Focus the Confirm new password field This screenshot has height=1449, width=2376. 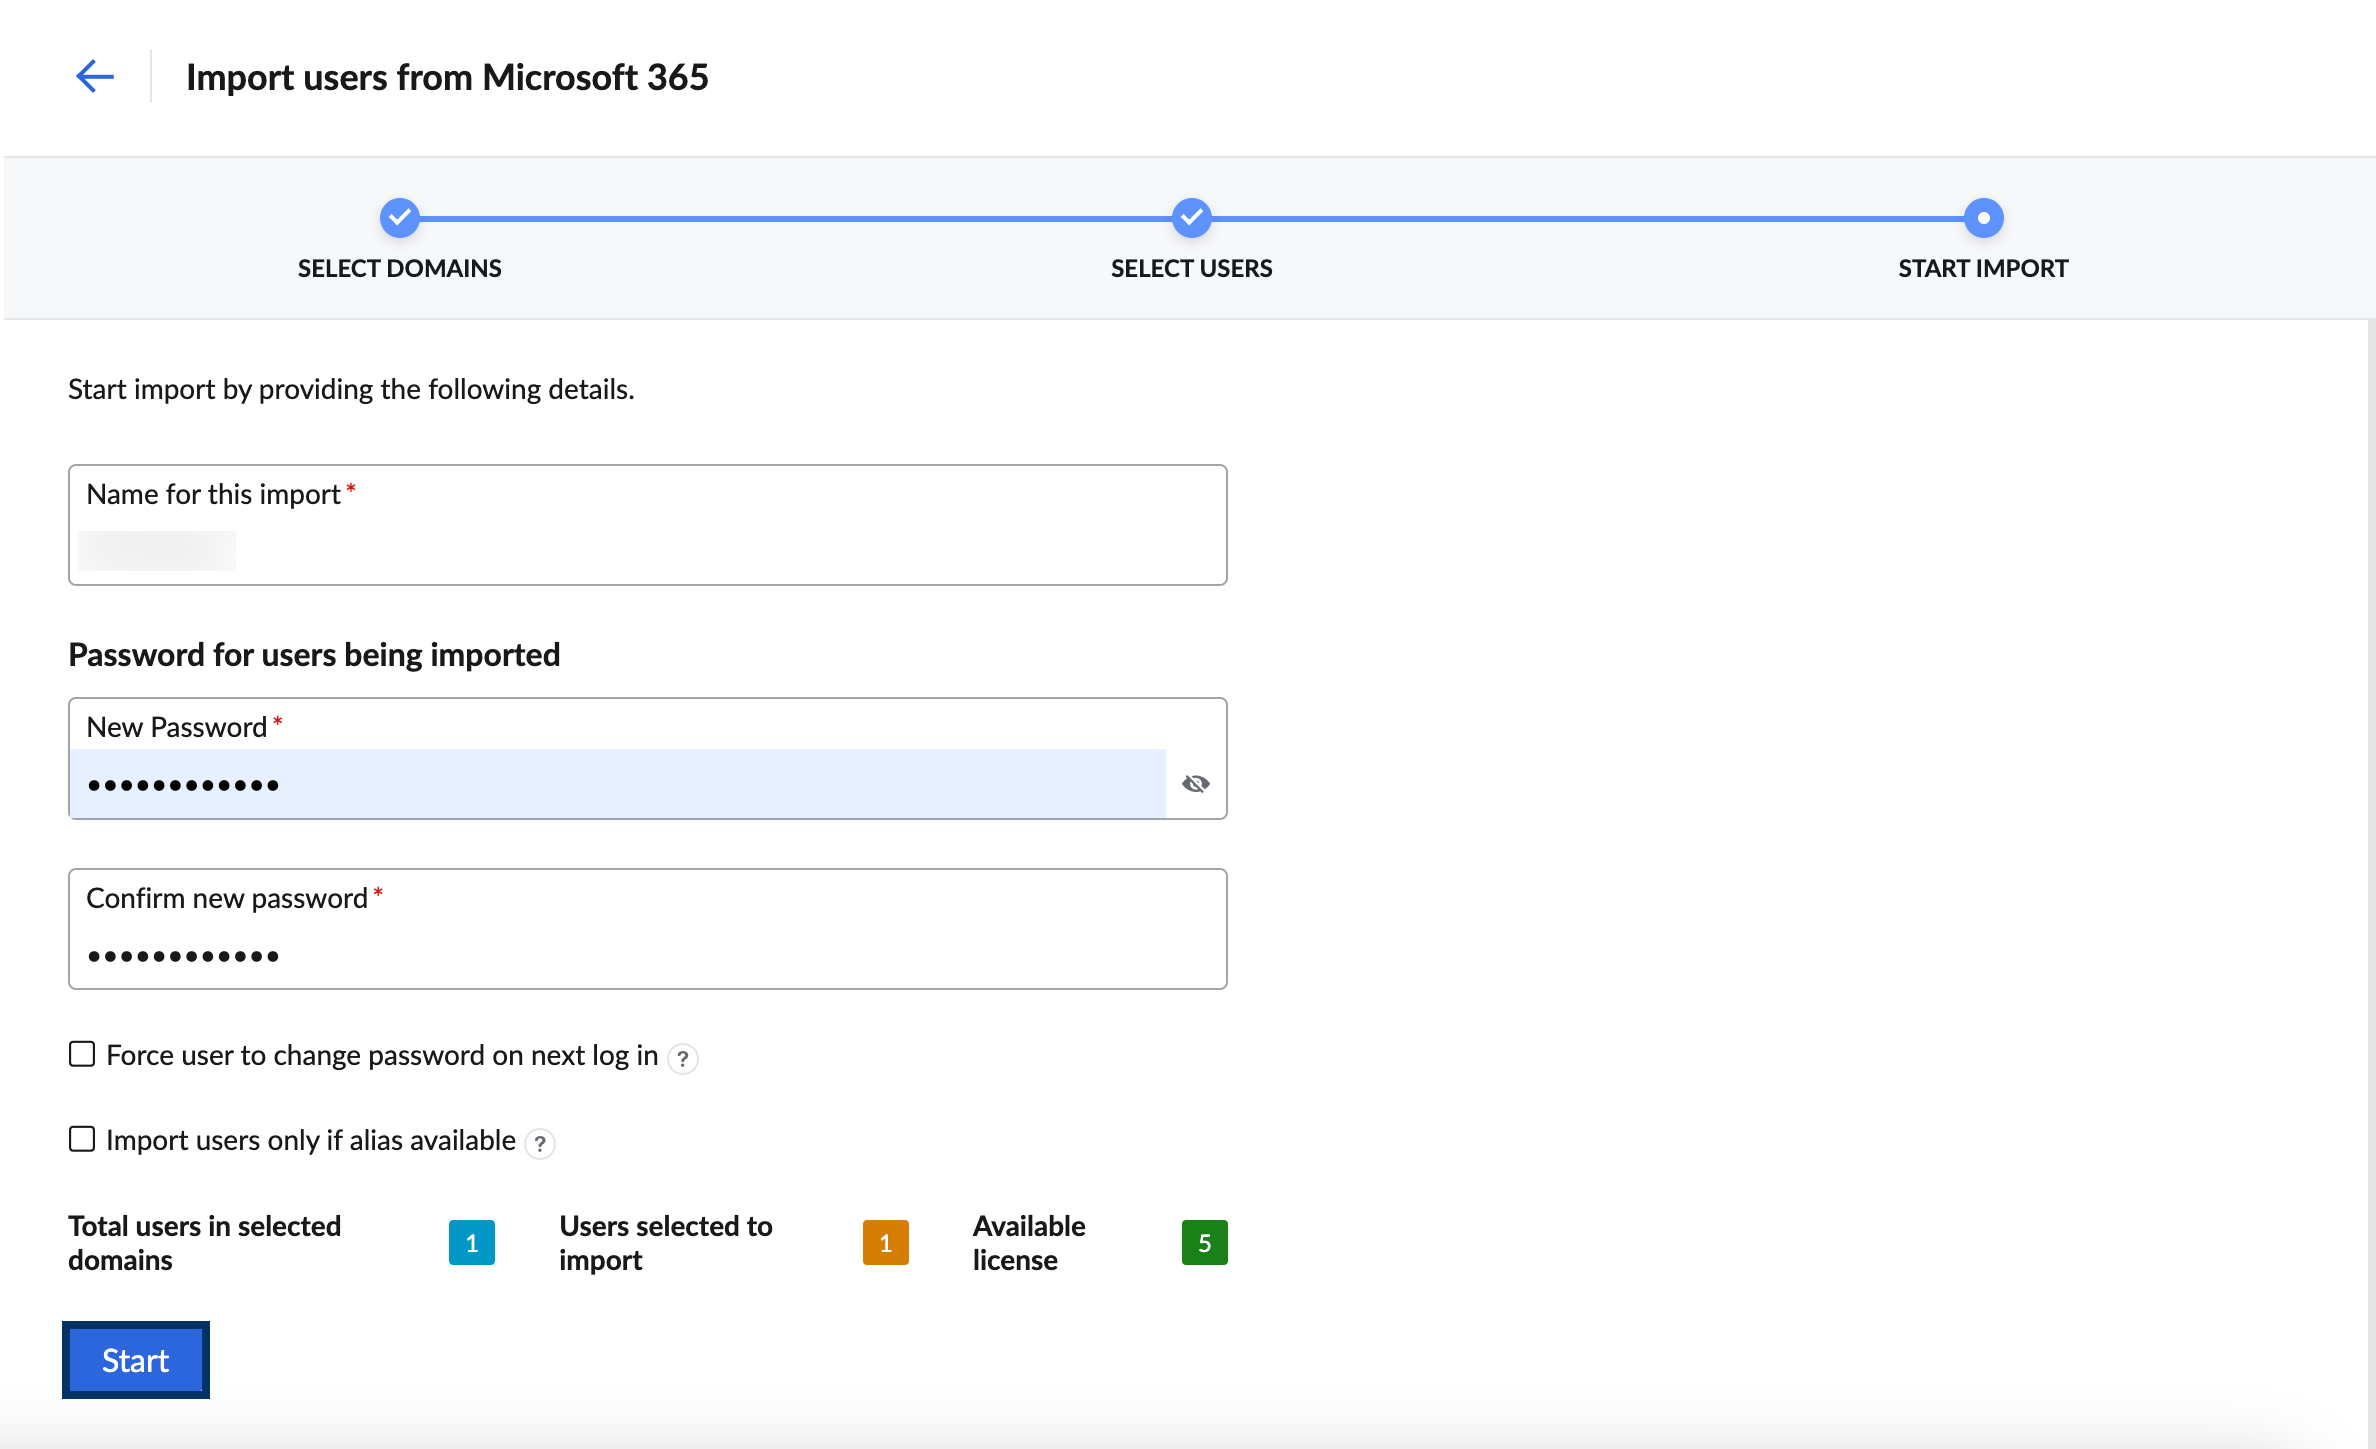(648, 929)
